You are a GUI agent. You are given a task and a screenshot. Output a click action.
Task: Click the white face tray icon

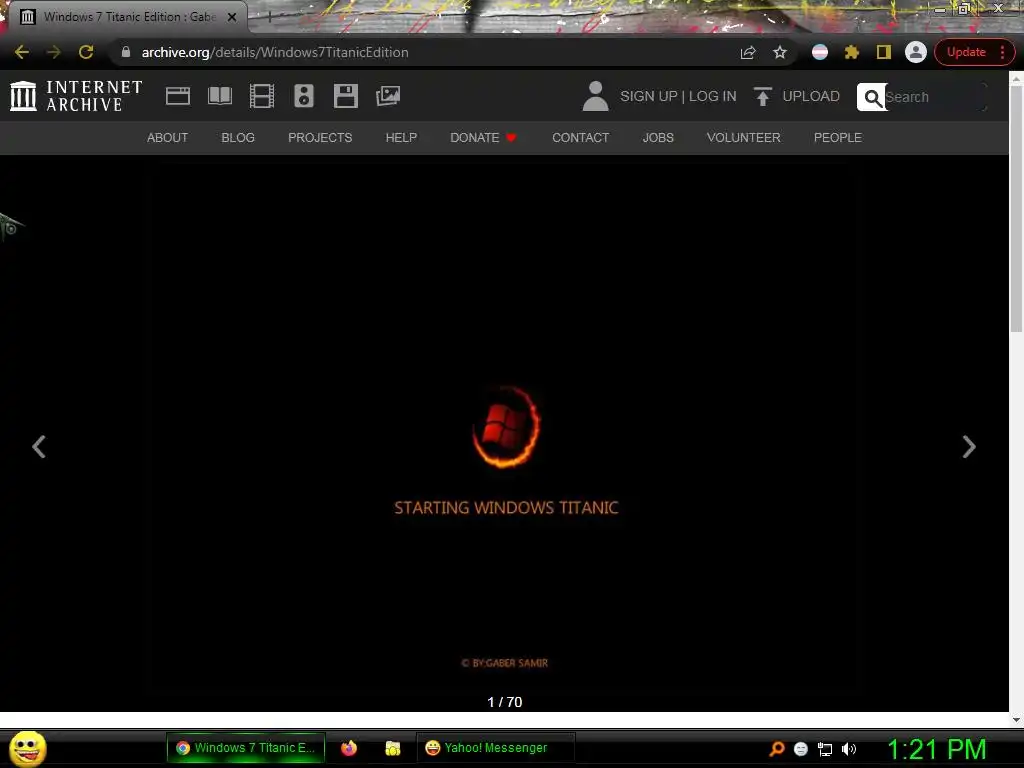tap(801, 749)
